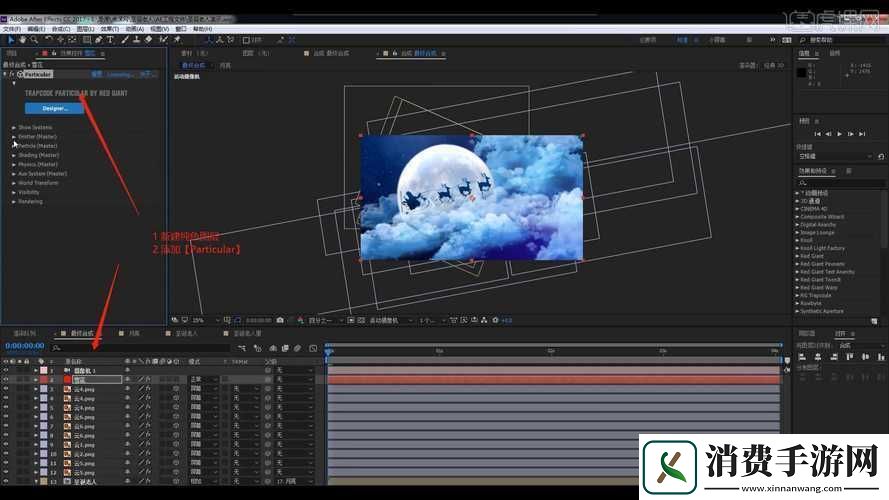Select the Selection arrow tool
Viewport: 889px width, 500px height.
coord(11,40)
